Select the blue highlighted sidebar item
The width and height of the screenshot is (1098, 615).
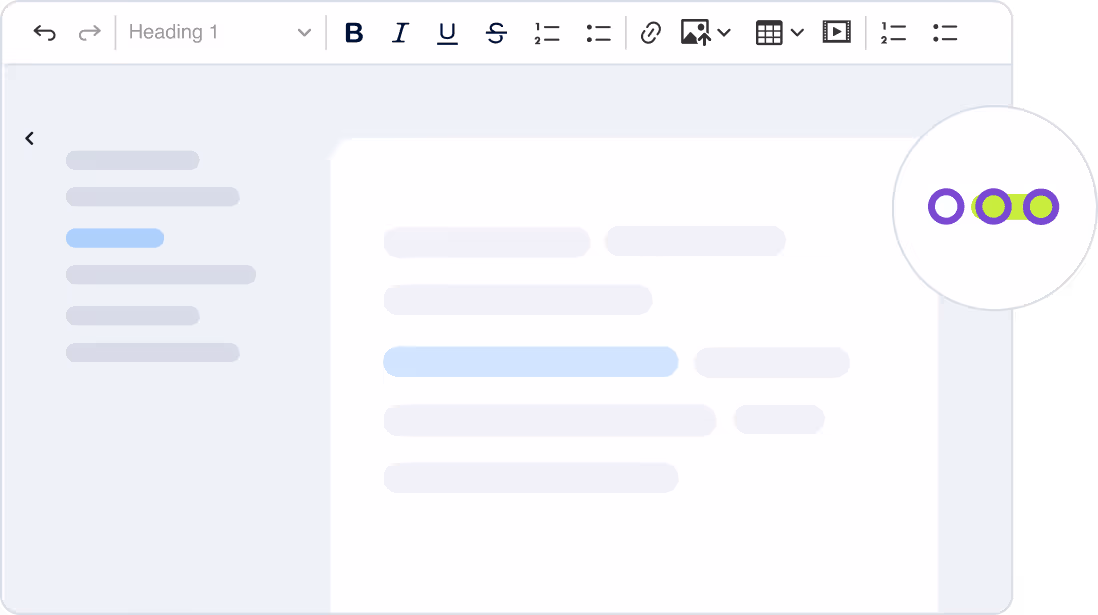[115, 238]
